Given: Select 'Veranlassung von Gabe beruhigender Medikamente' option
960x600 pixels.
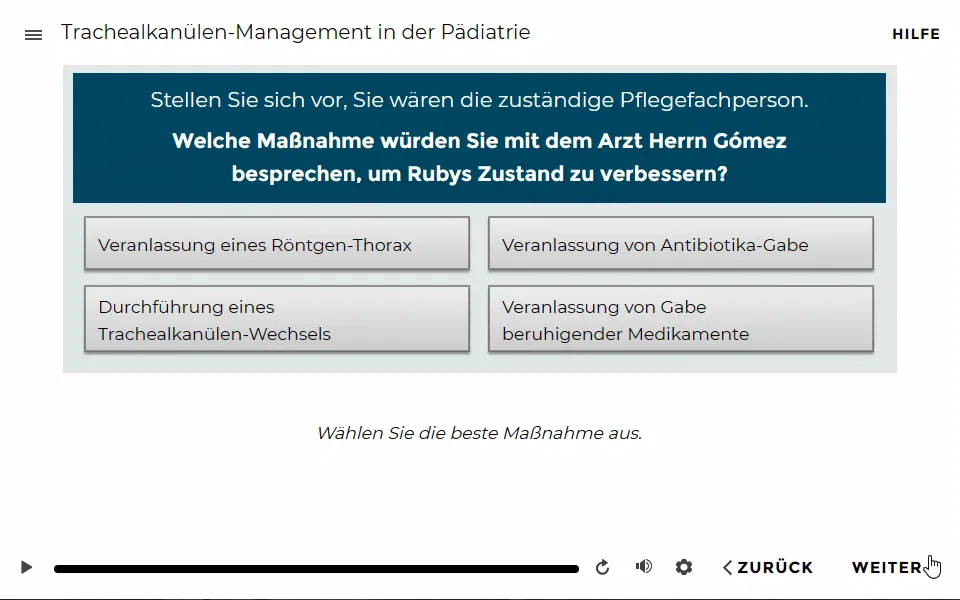Looking at the screenshot, I should click(x=681, y=319).
